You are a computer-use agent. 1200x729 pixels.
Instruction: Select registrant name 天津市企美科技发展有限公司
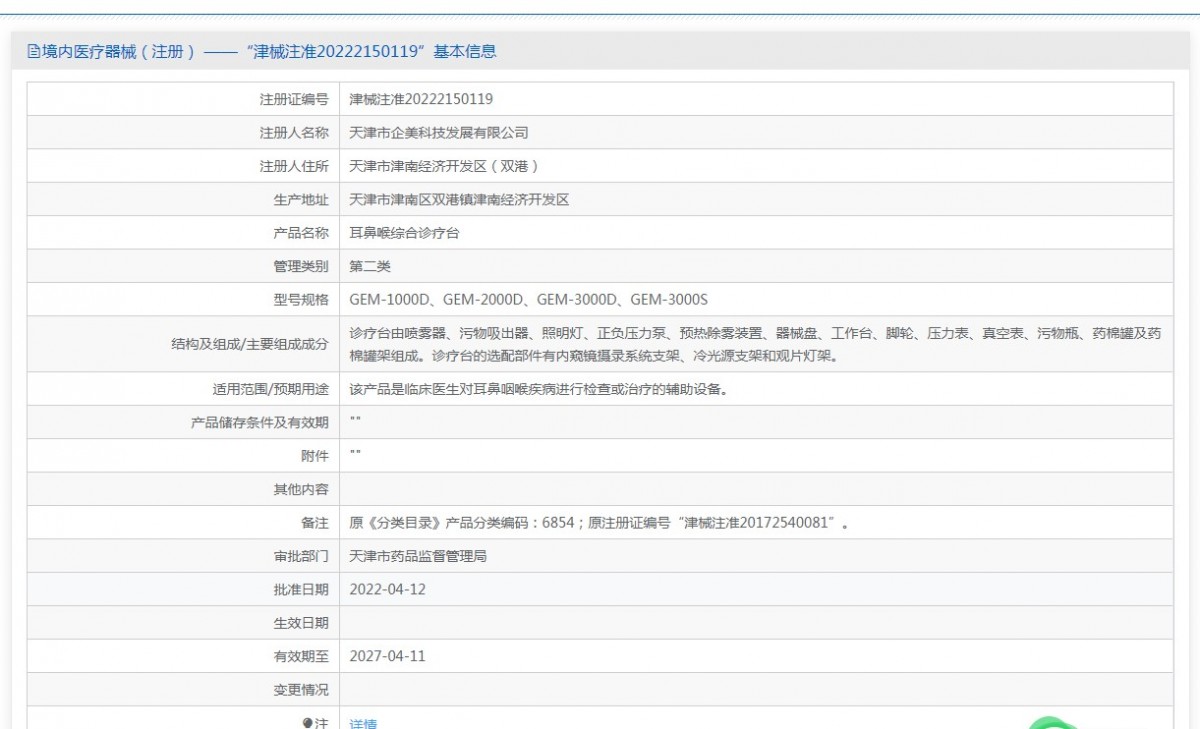438,133
